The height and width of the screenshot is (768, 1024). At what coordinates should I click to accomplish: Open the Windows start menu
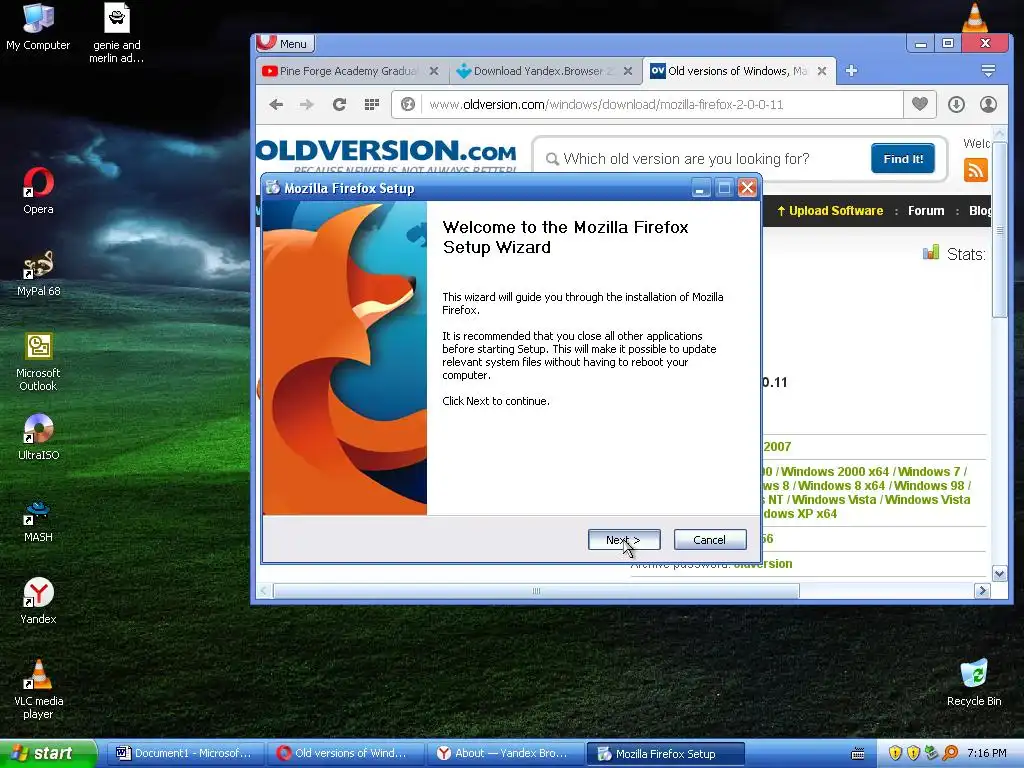click(x=48, y=754)
